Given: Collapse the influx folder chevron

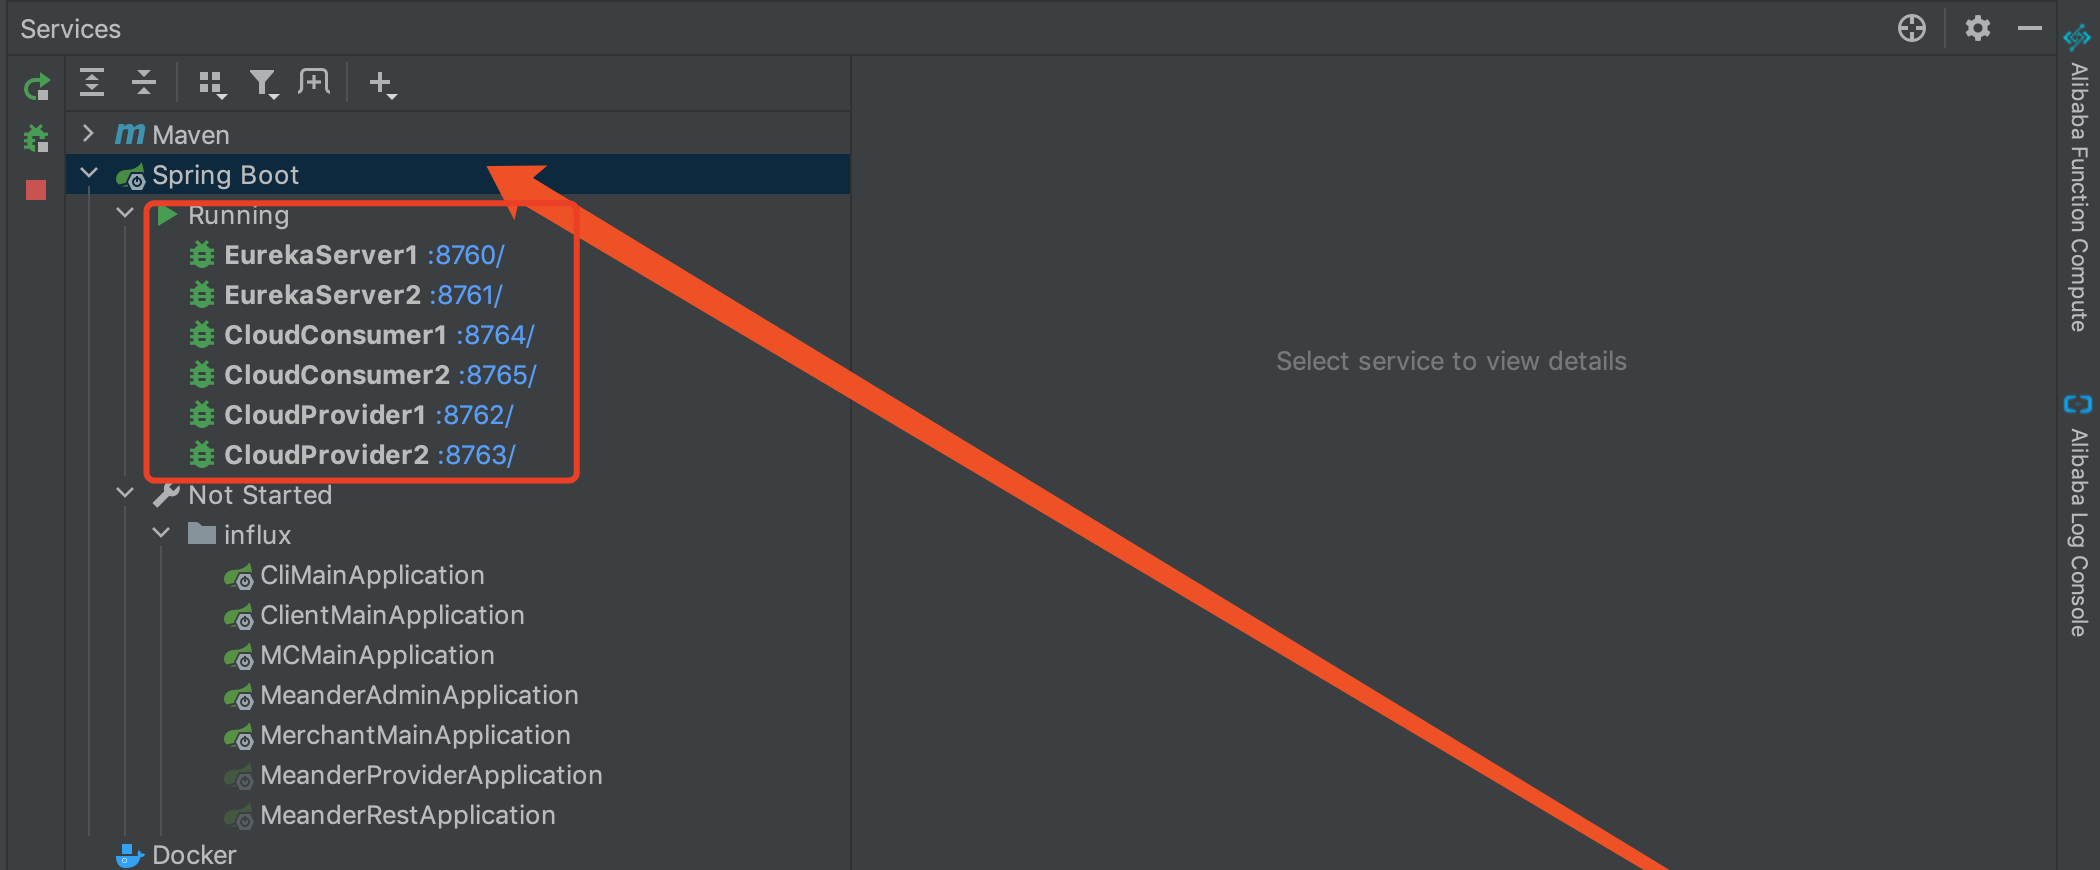Looking at the screenshot, I should tap(161, 533).
